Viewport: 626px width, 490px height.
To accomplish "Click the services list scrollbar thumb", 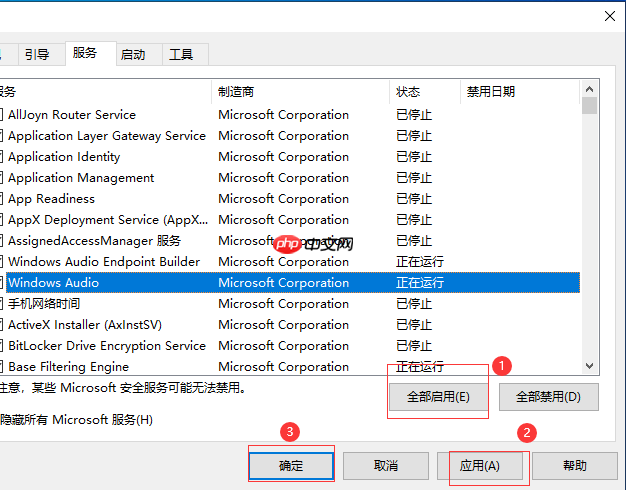I will point(589,106).
